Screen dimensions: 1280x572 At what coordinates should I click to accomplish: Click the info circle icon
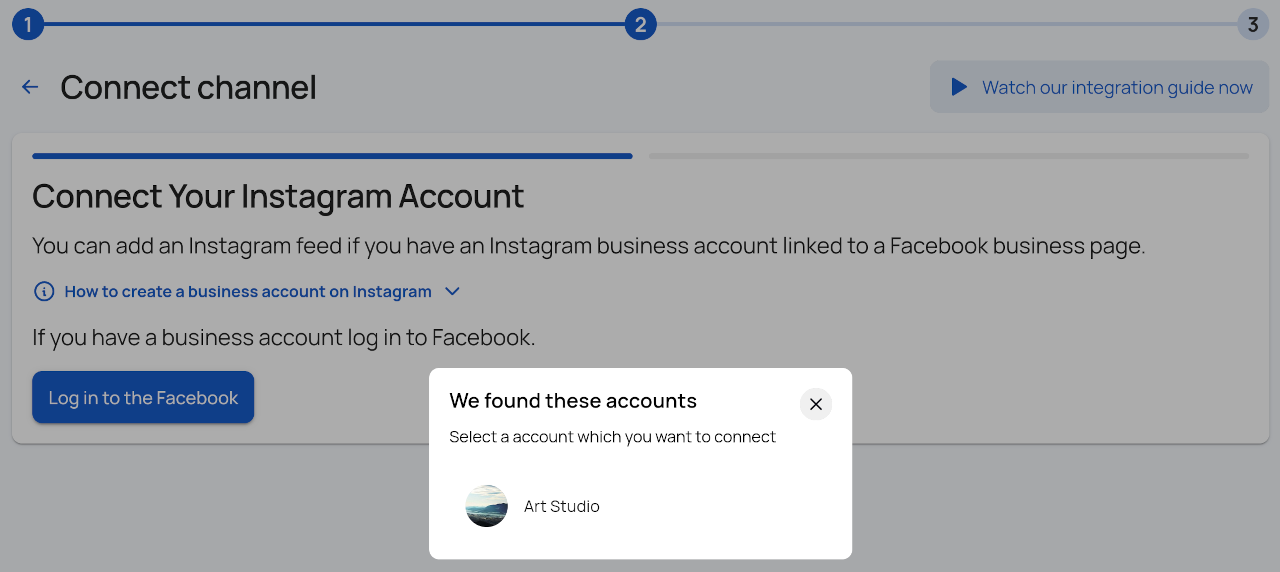[44, 292]
